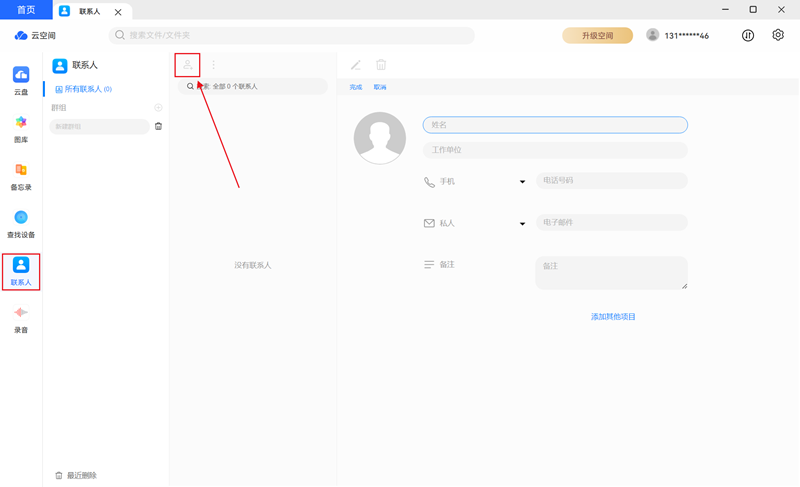Maximize the window

tap(753, 10)
